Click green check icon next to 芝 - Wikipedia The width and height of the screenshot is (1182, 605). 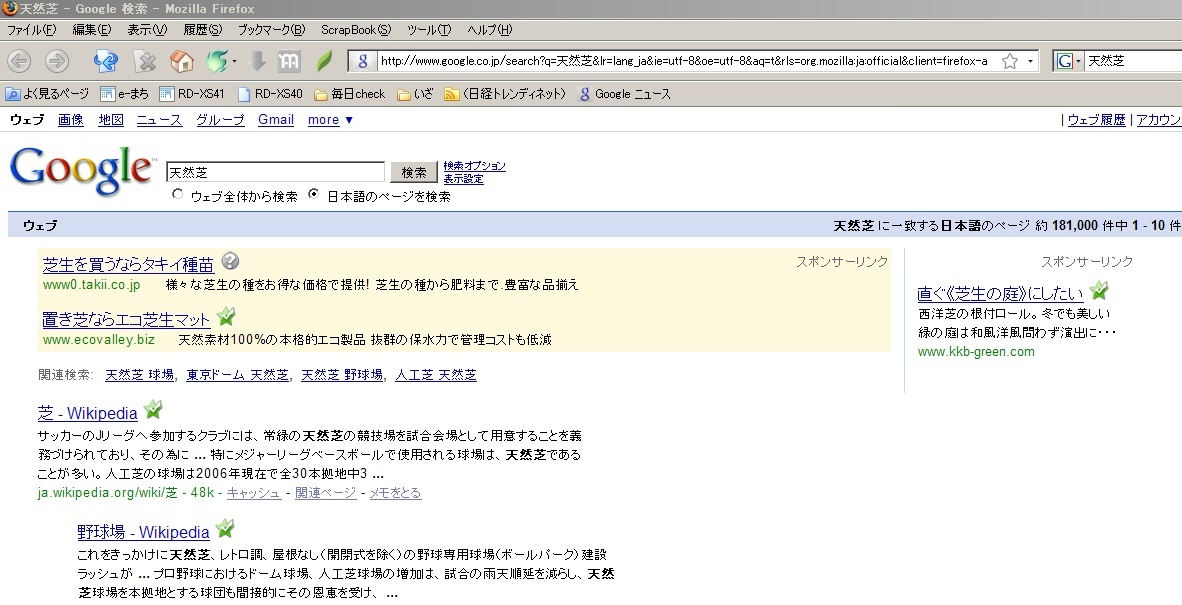[x=153, y=410]
